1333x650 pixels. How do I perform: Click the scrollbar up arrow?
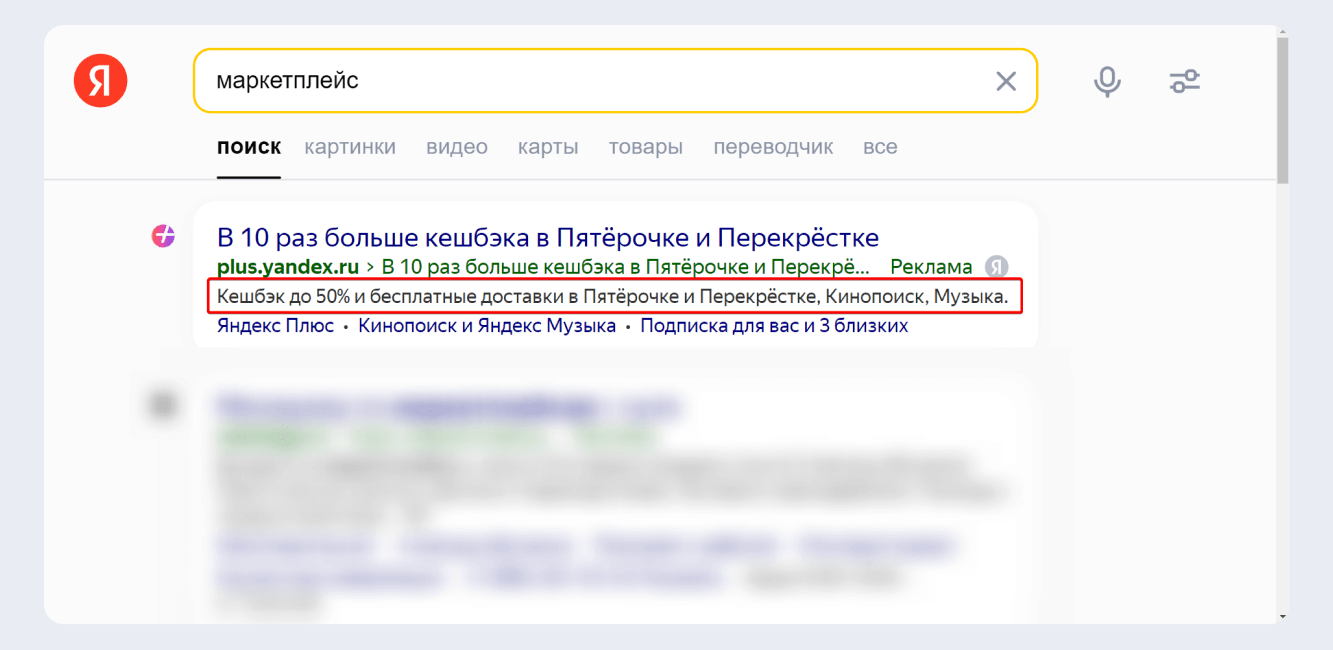point(1283,33)
